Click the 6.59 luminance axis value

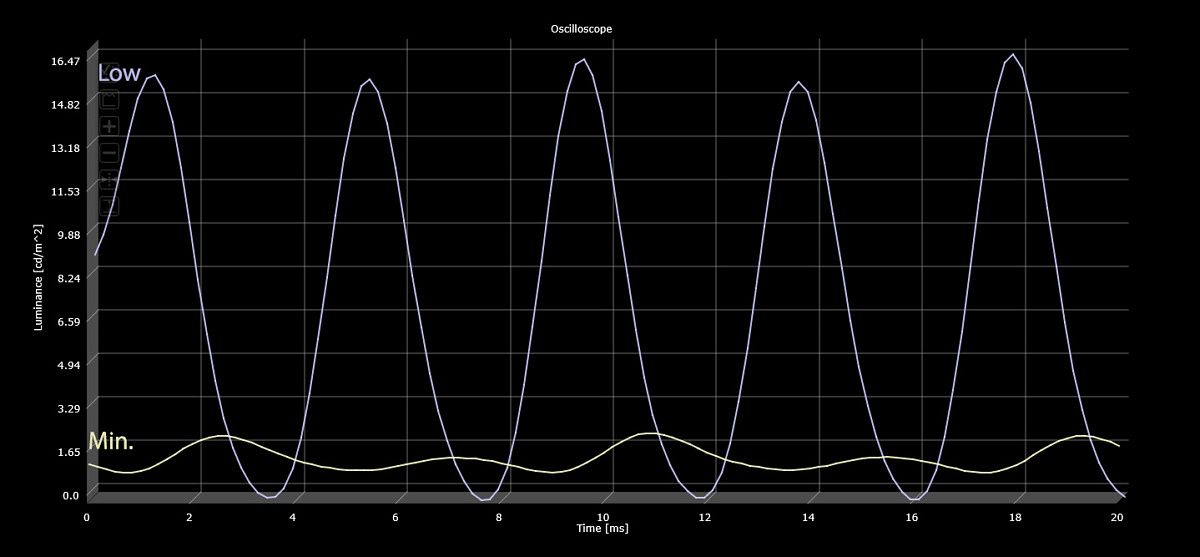[69, 321]
